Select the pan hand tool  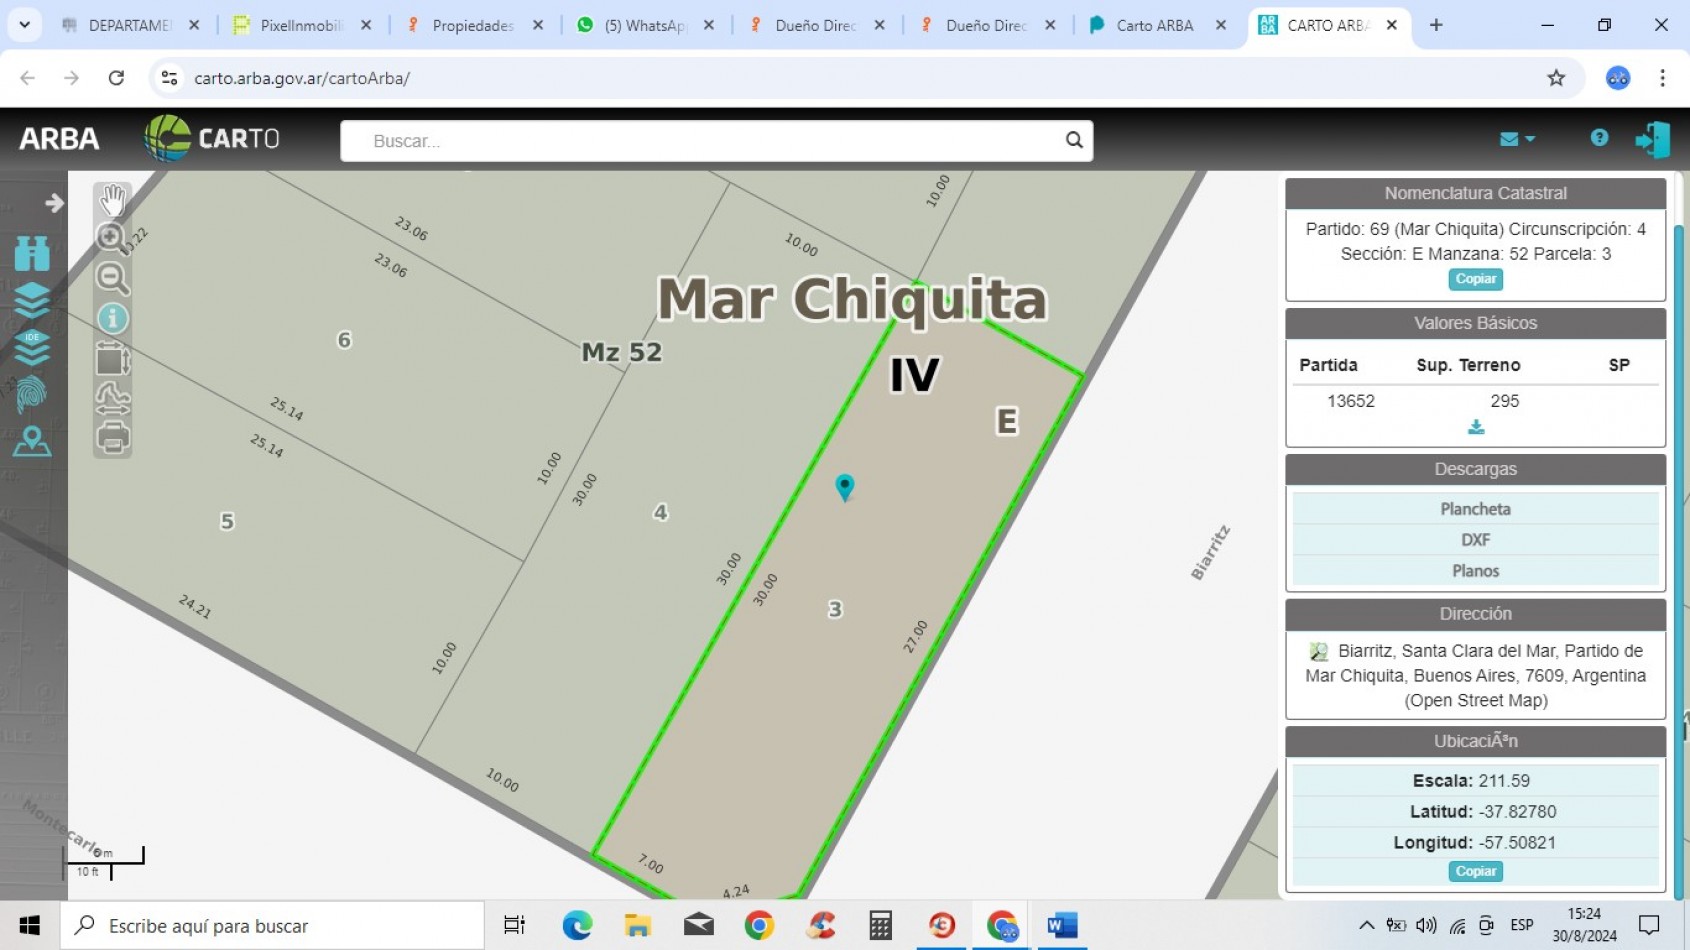tap(112, 200)
